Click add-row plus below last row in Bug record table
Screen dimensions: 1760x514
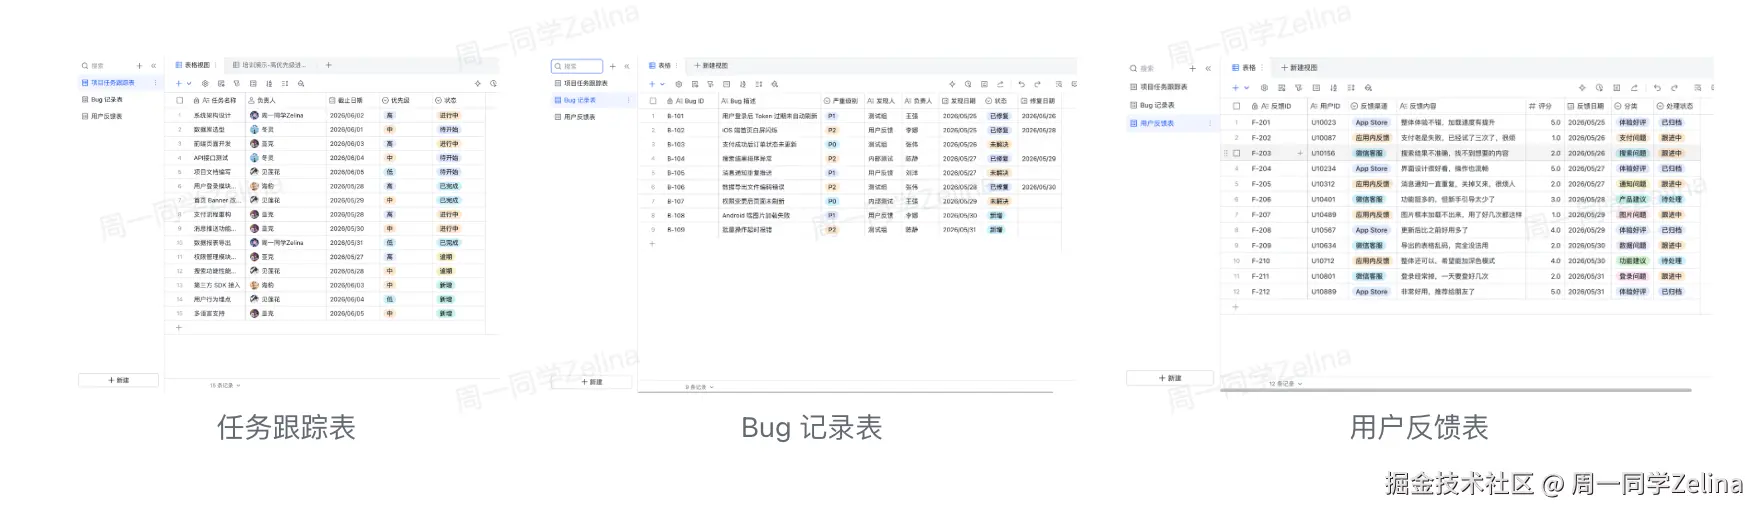[653, 243]
